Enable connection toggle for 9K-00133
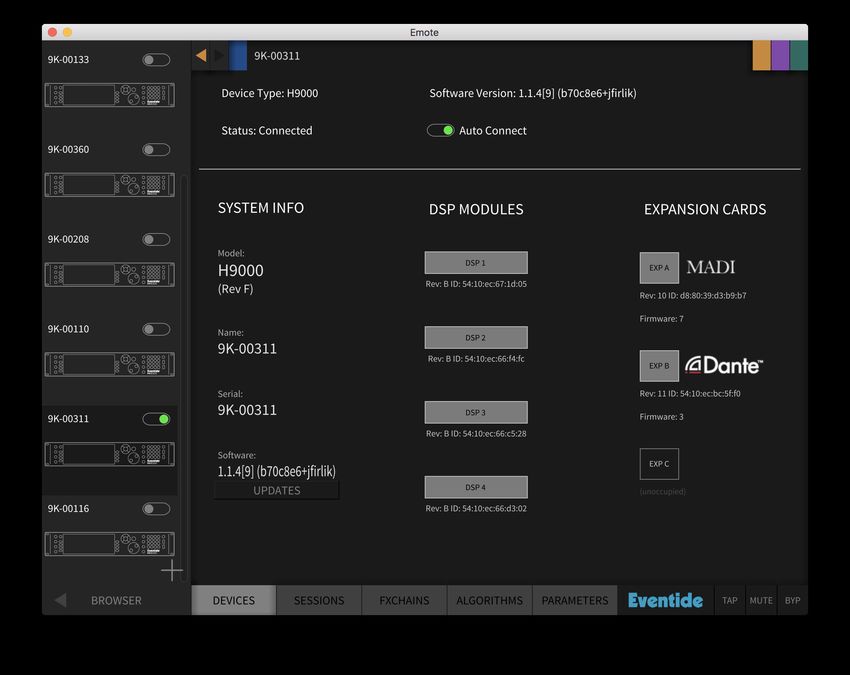 tap(156, 60)
